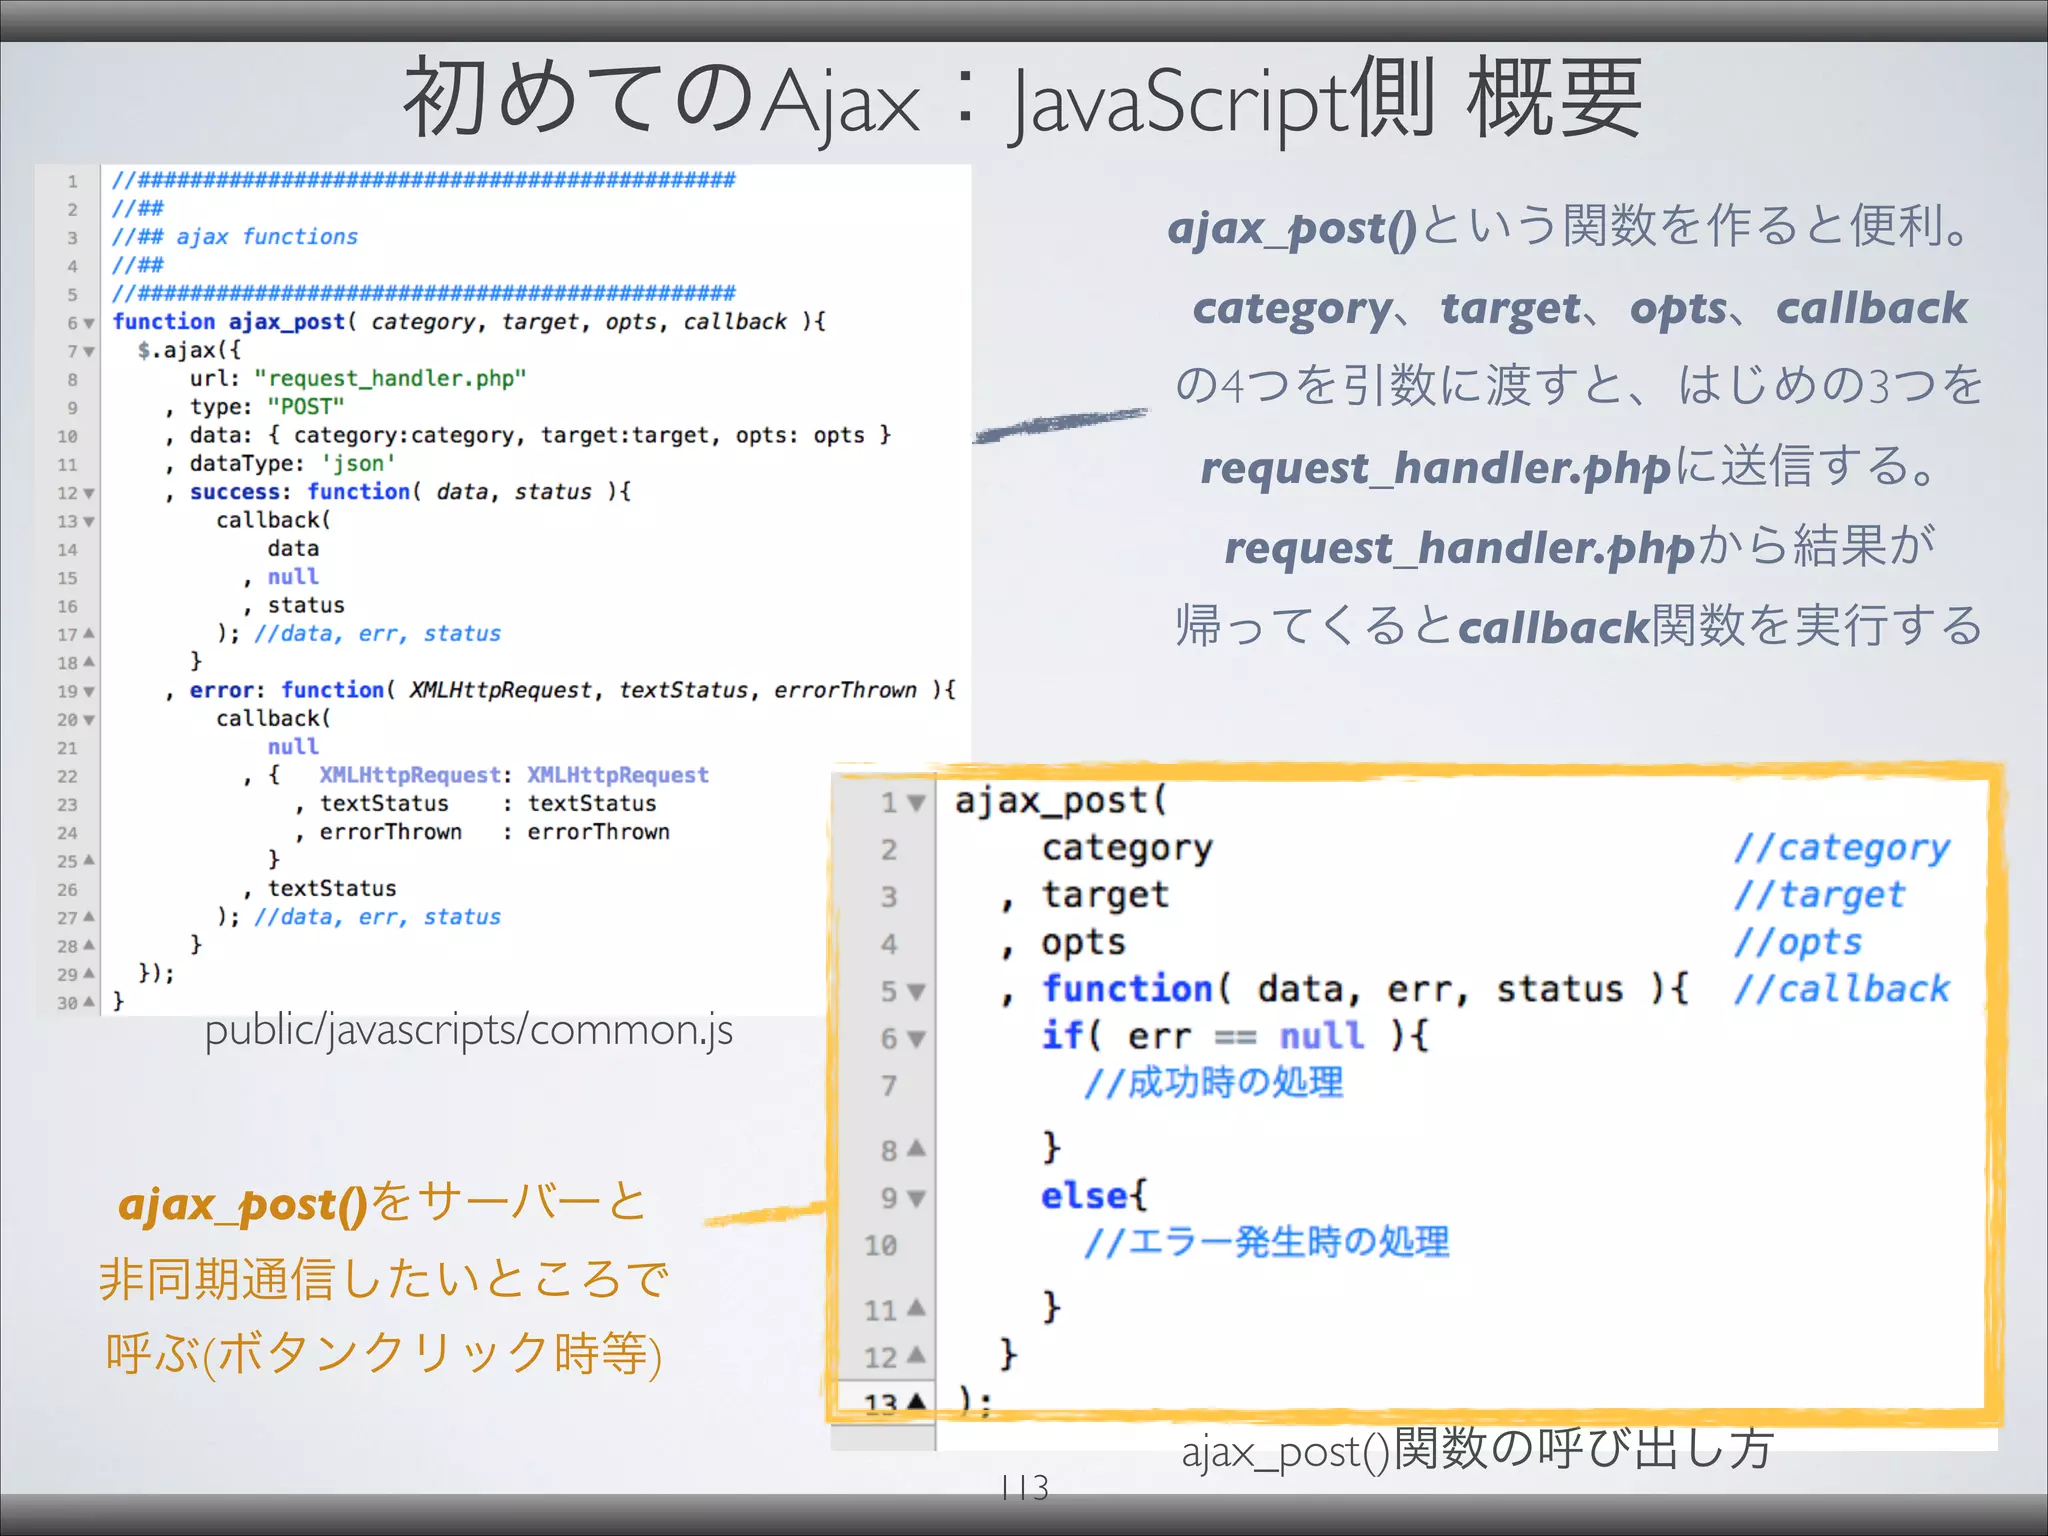Click the //成功時の処理 comment

click(x=1214, y=1083)
